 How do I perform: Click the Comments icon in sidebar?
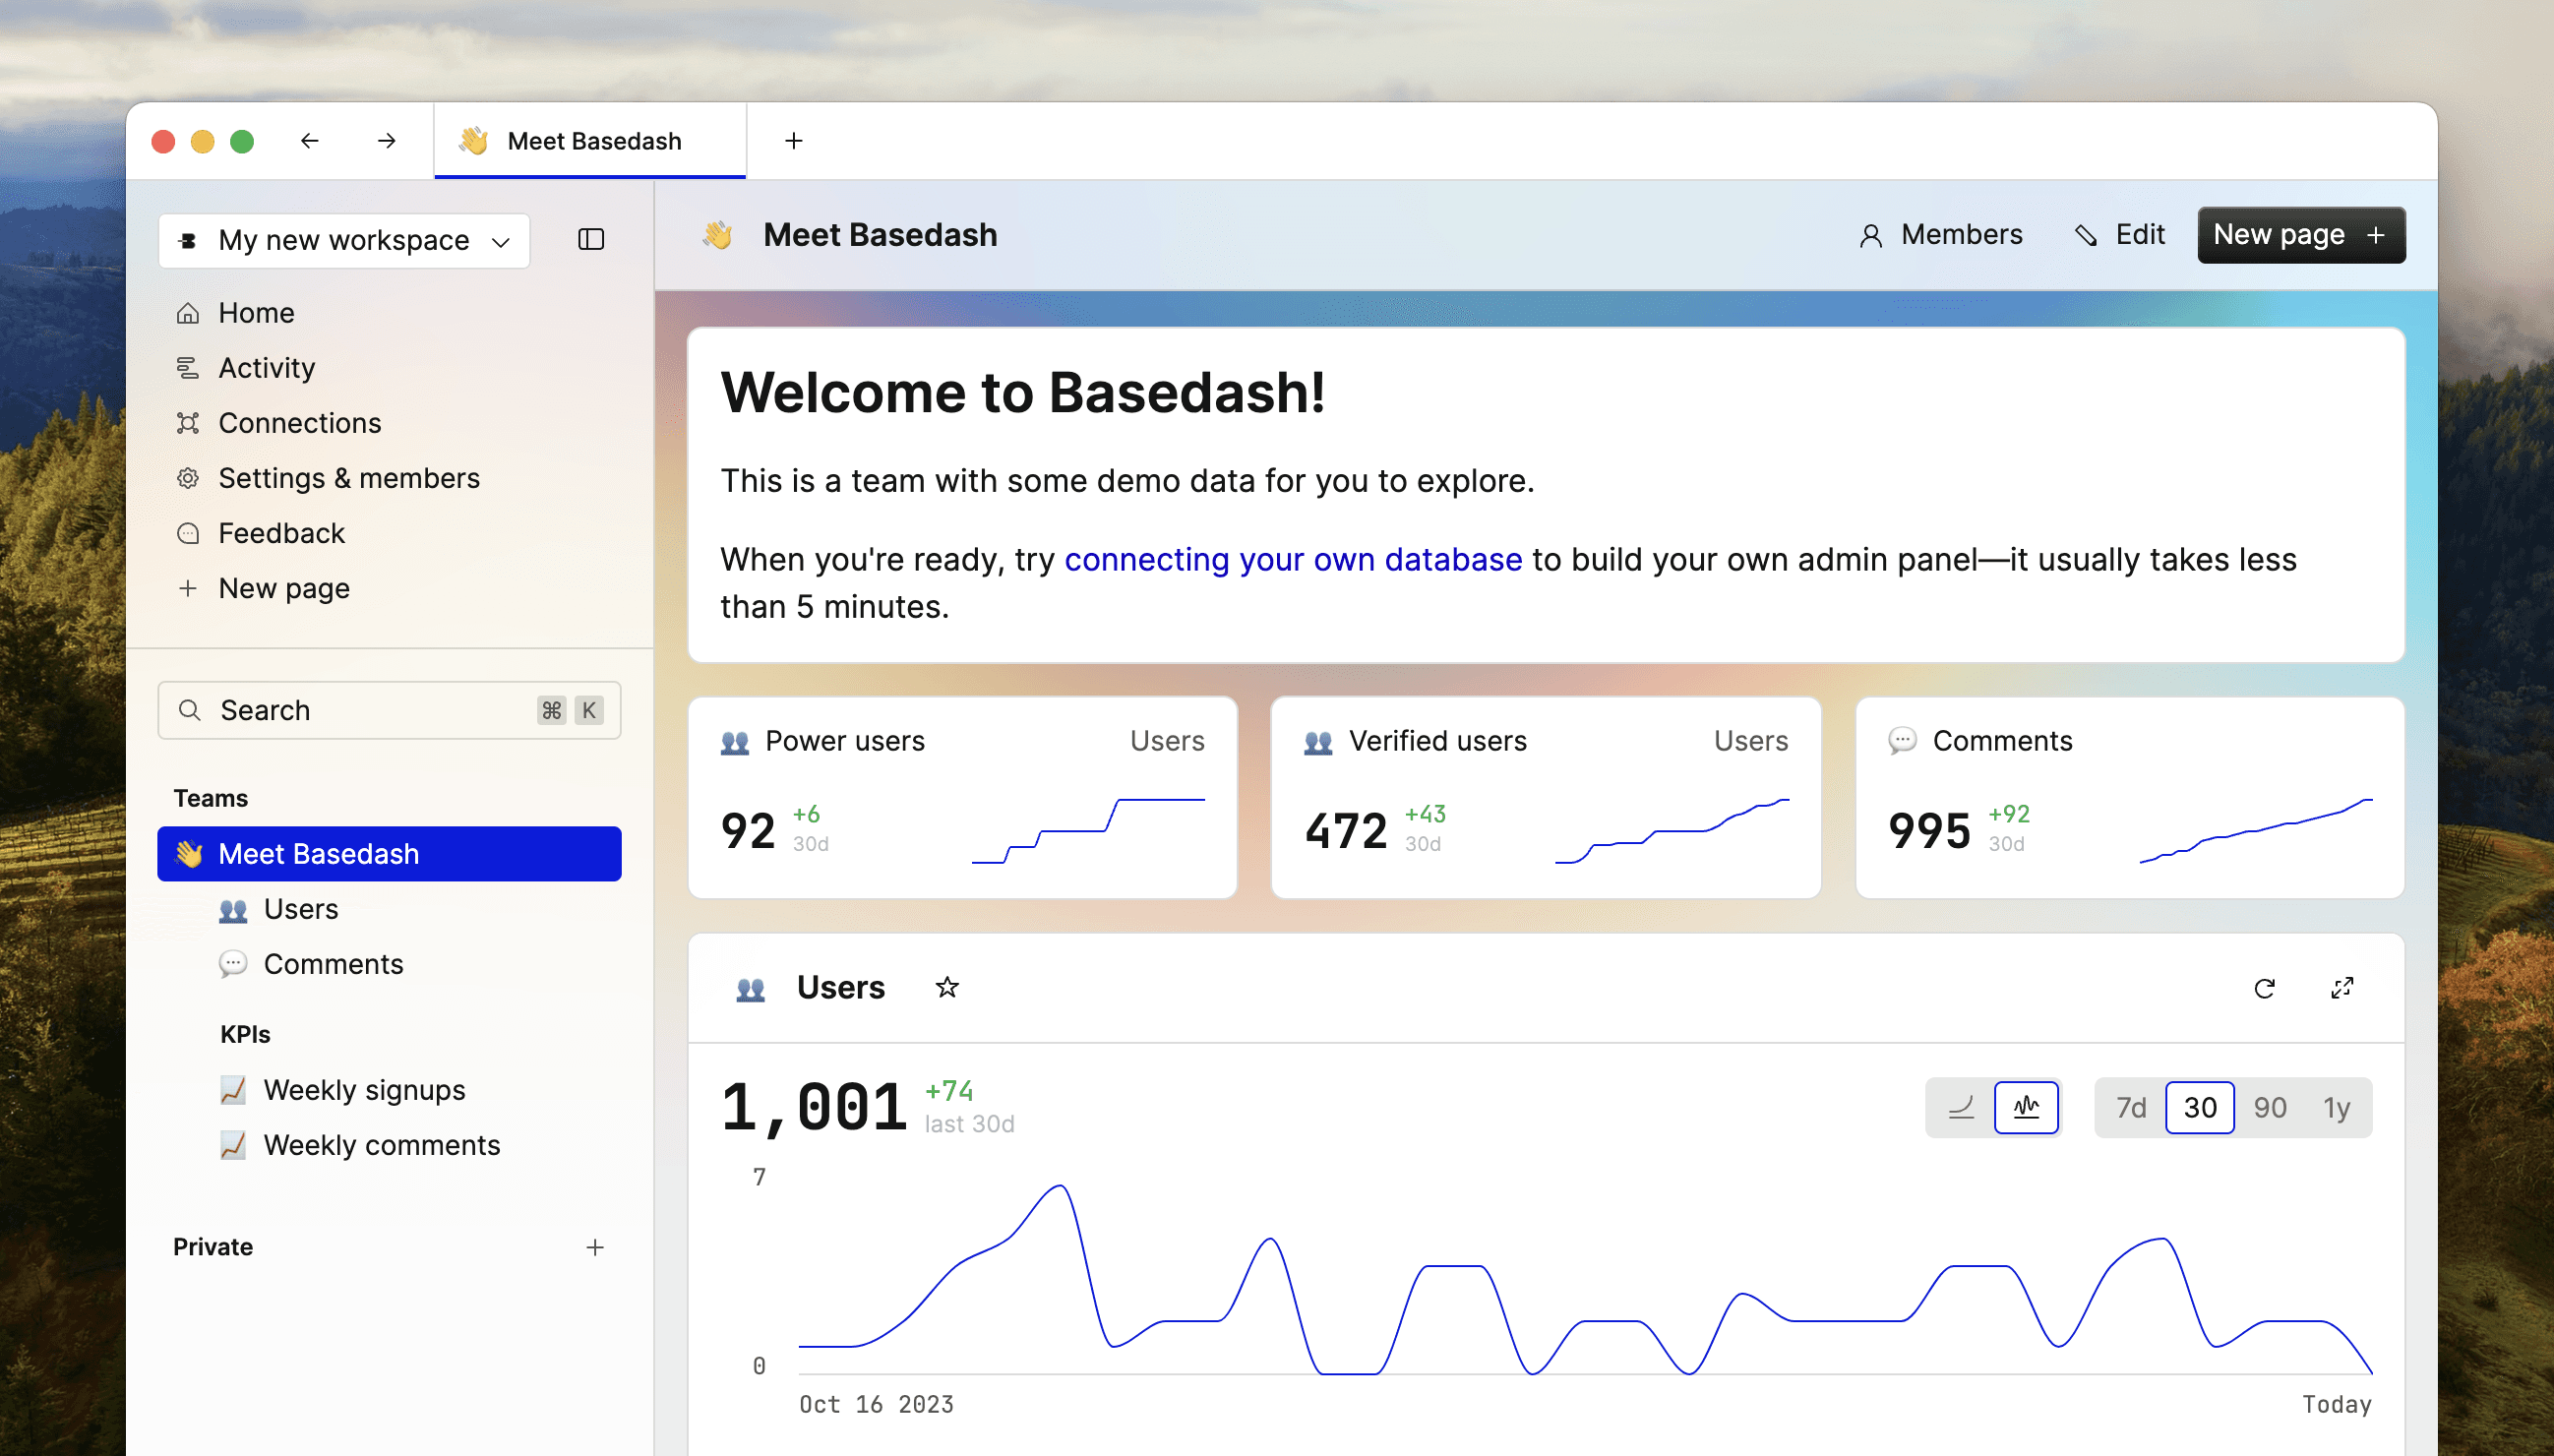pyautogui.click(x=233, y=963)
